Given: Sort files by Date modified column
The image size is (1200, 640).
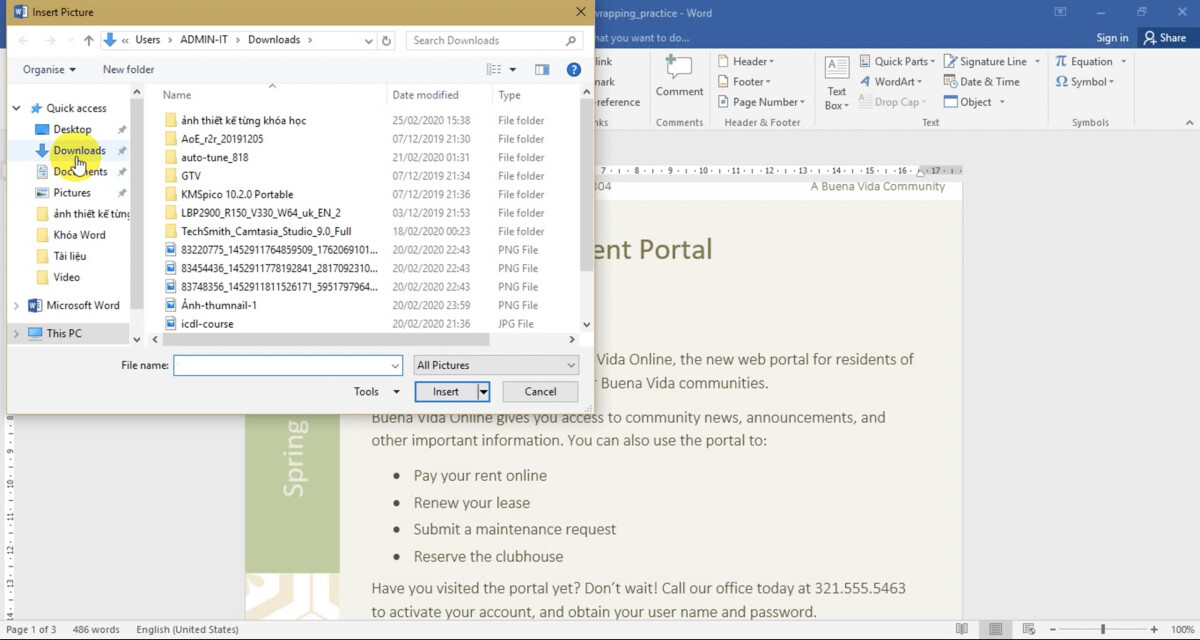Looking at the screenshot, I should click(426, 95).
